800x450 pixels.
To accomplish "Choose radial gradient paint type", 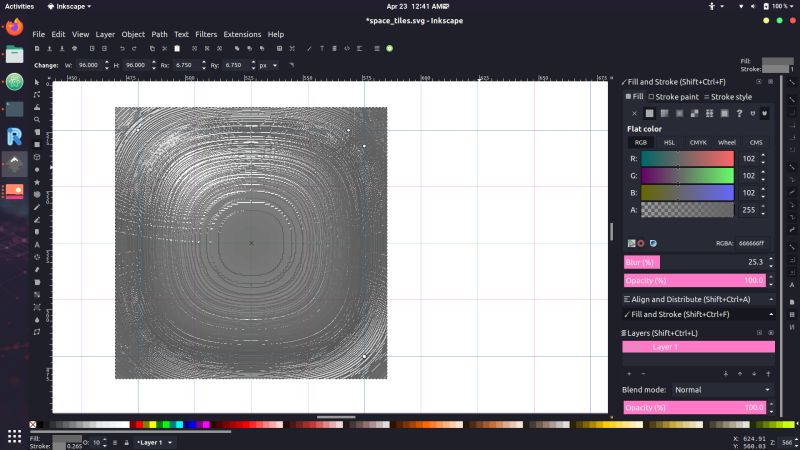I will click(680, 113).
